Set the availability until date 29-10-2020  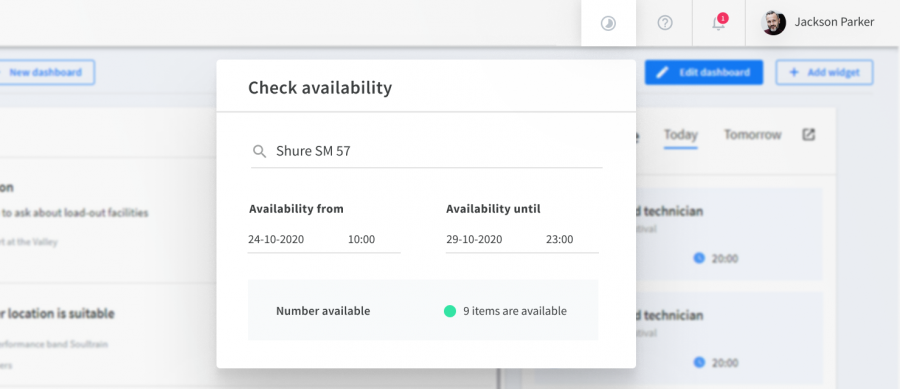(474, 239)
